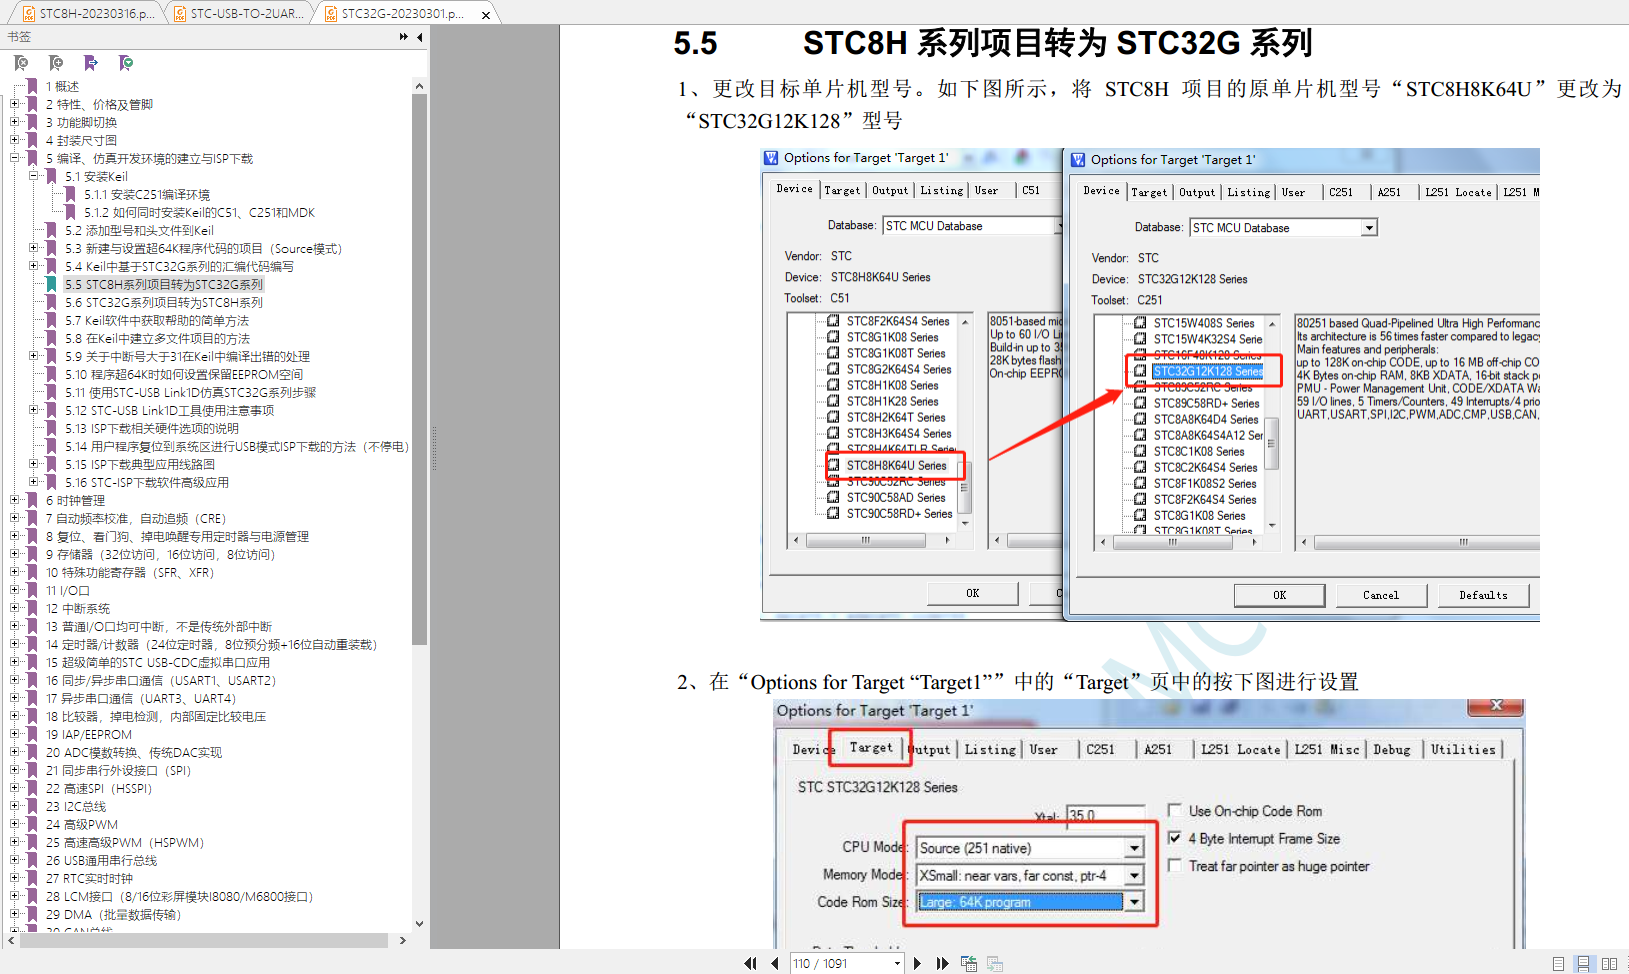Open bookmark '12 中断系统'
This screenshot has width=1629, height=974.
[78, 608]
